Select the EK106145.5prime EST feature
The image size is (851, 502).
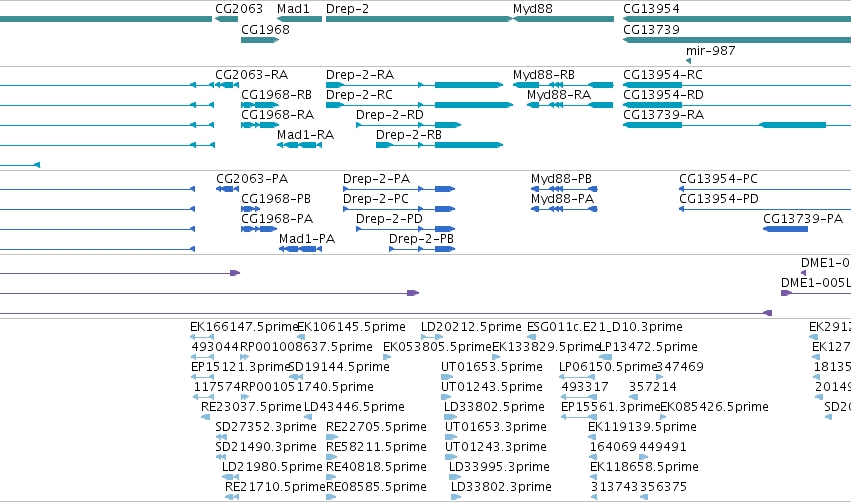point(301,337)
